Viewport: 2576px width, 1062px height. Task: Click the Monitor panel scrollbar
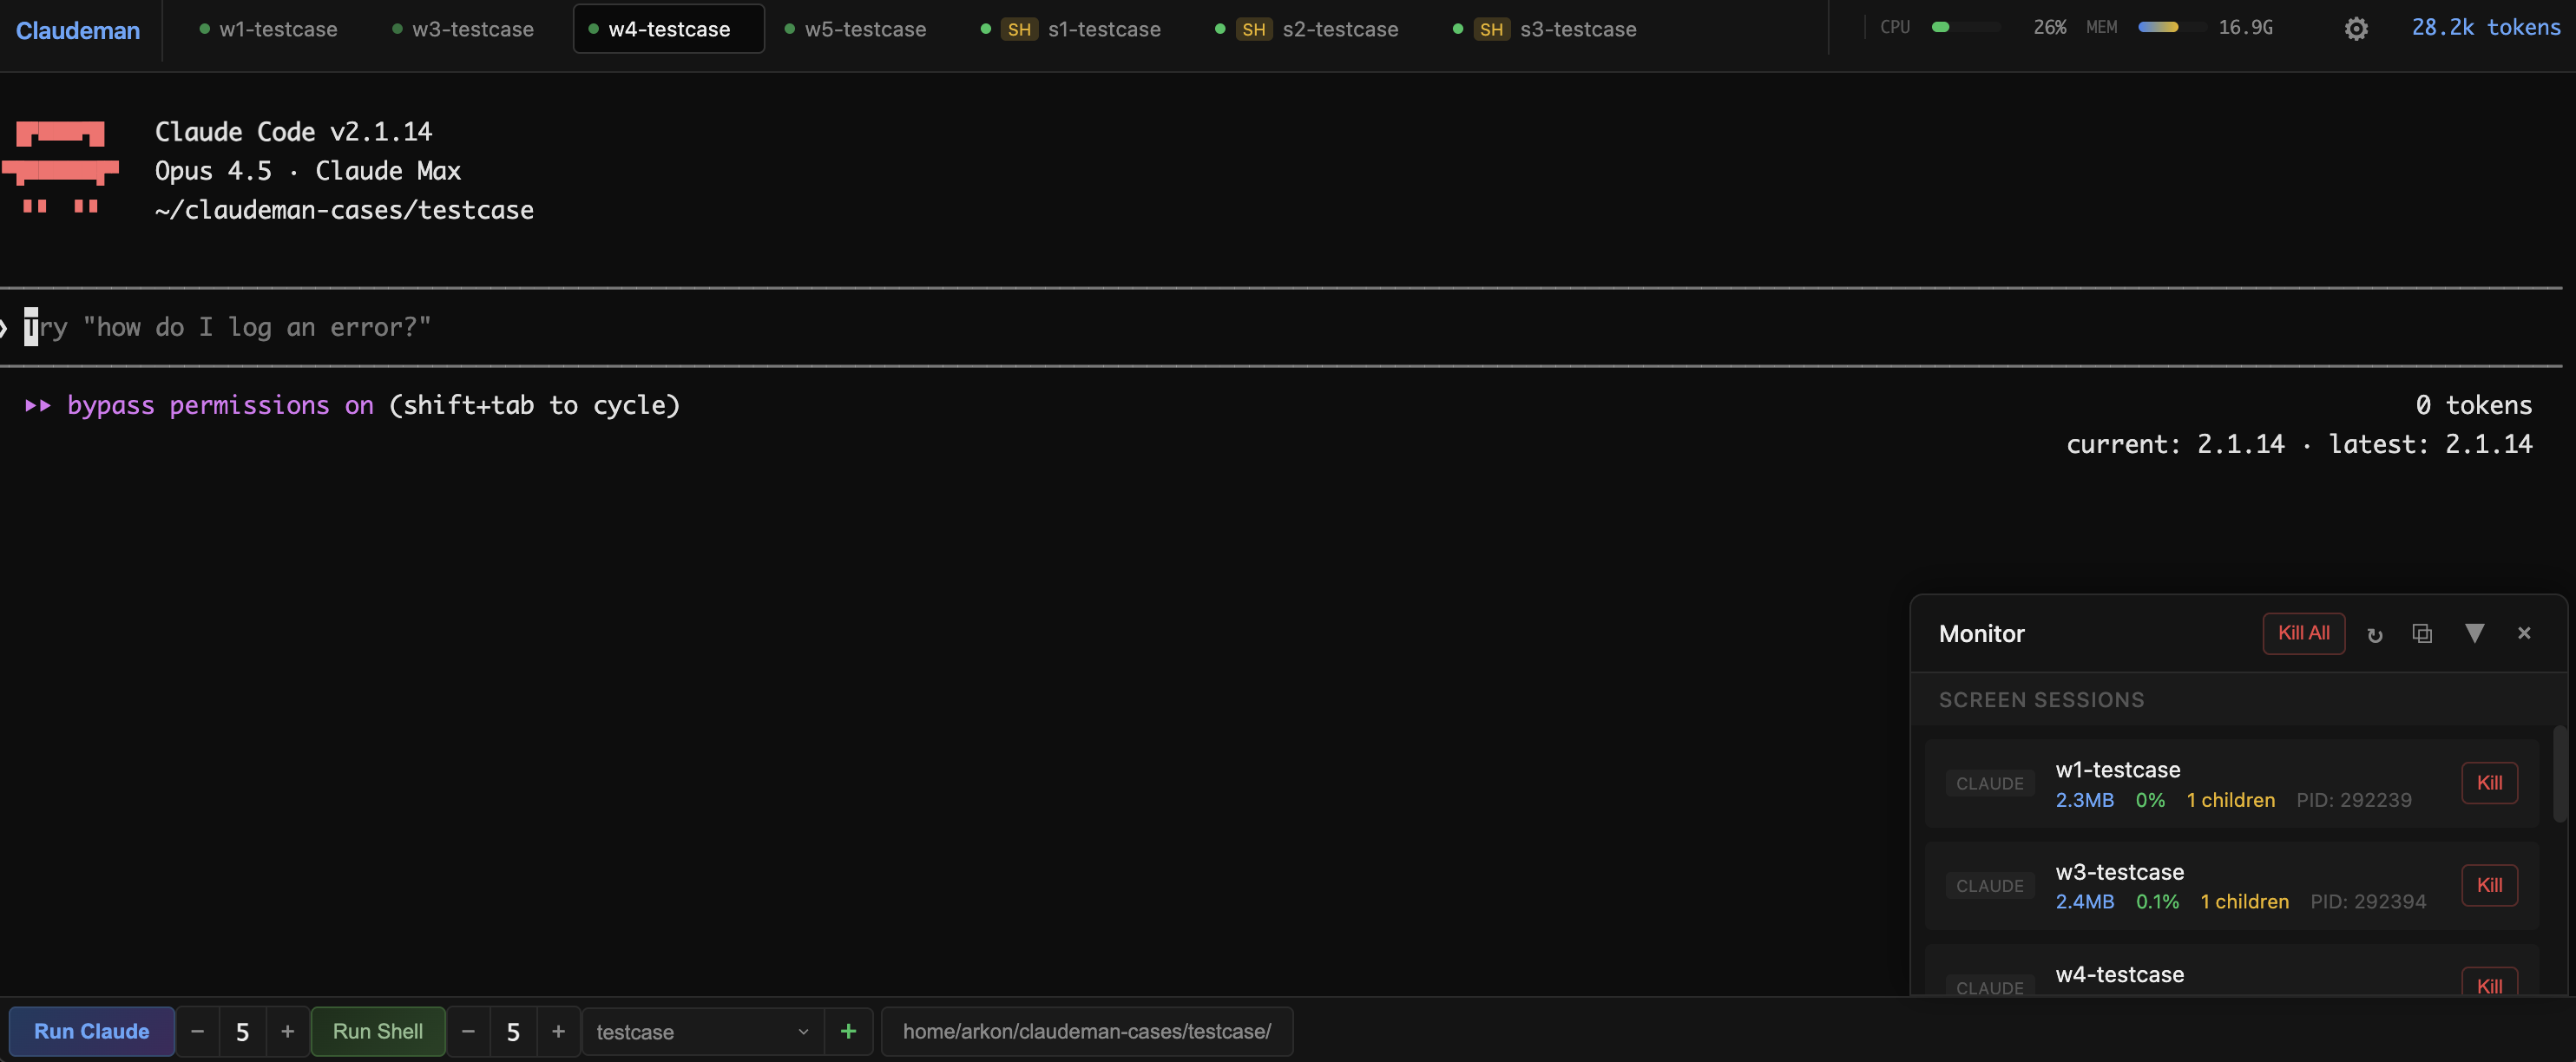pos(2559,774)
